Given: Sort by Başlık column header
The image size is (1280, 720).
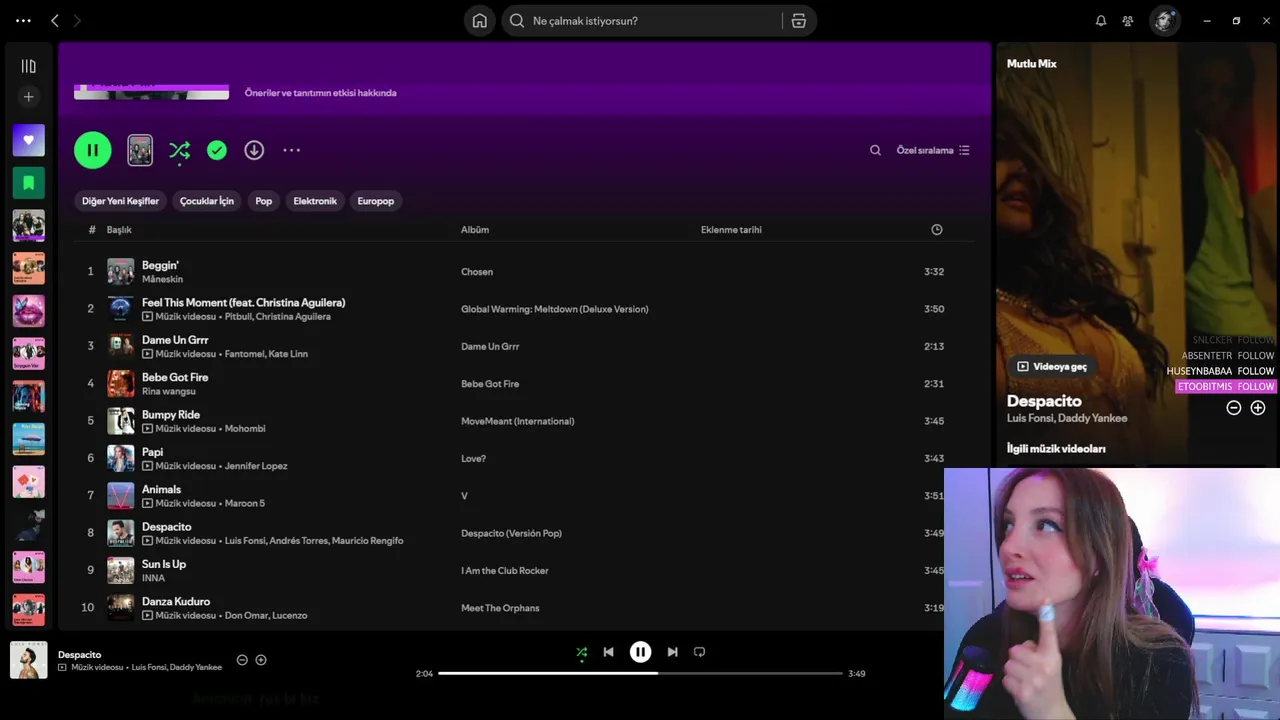Looking at the screenshot, I should click(119, 230).
